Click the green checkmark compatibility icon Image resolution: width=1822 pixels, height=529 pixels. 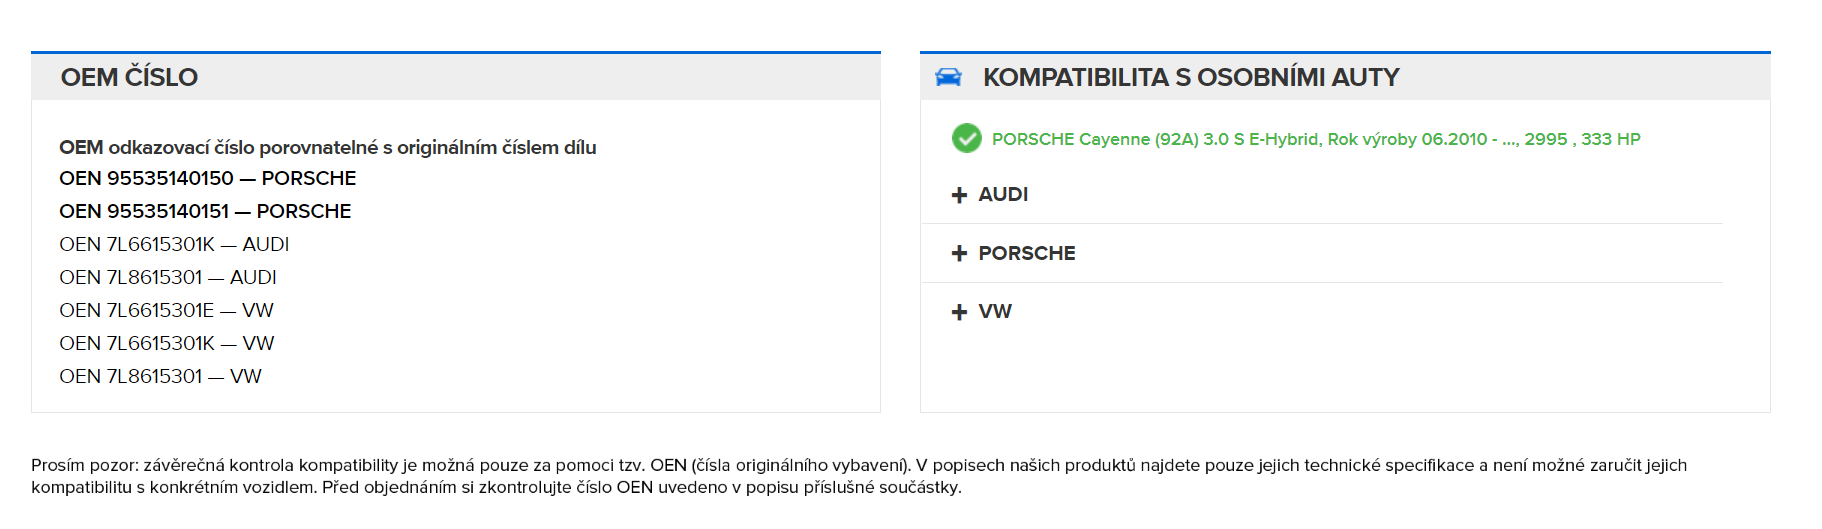pos(966,138)
